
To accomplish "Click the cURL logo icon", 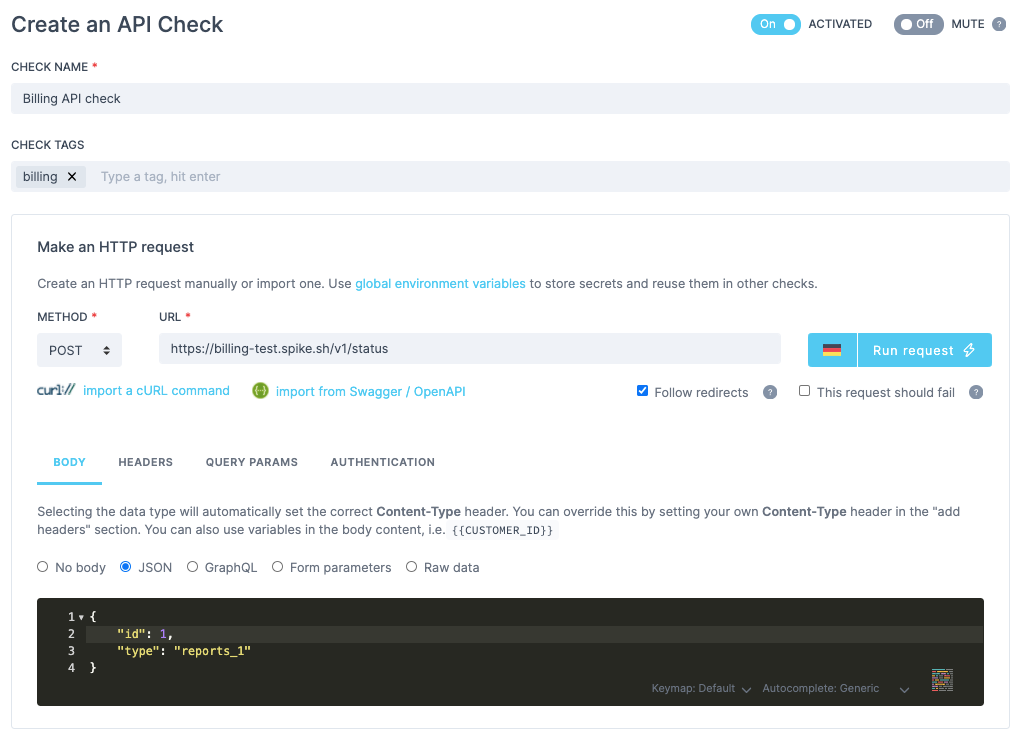I will click(56, 391).
